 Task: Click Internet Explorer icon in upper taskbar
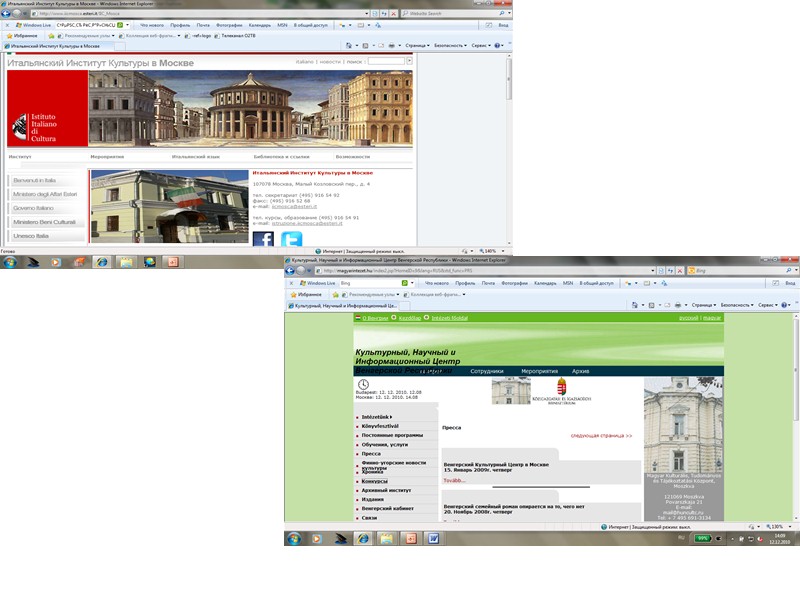click(x=102, y=262)
